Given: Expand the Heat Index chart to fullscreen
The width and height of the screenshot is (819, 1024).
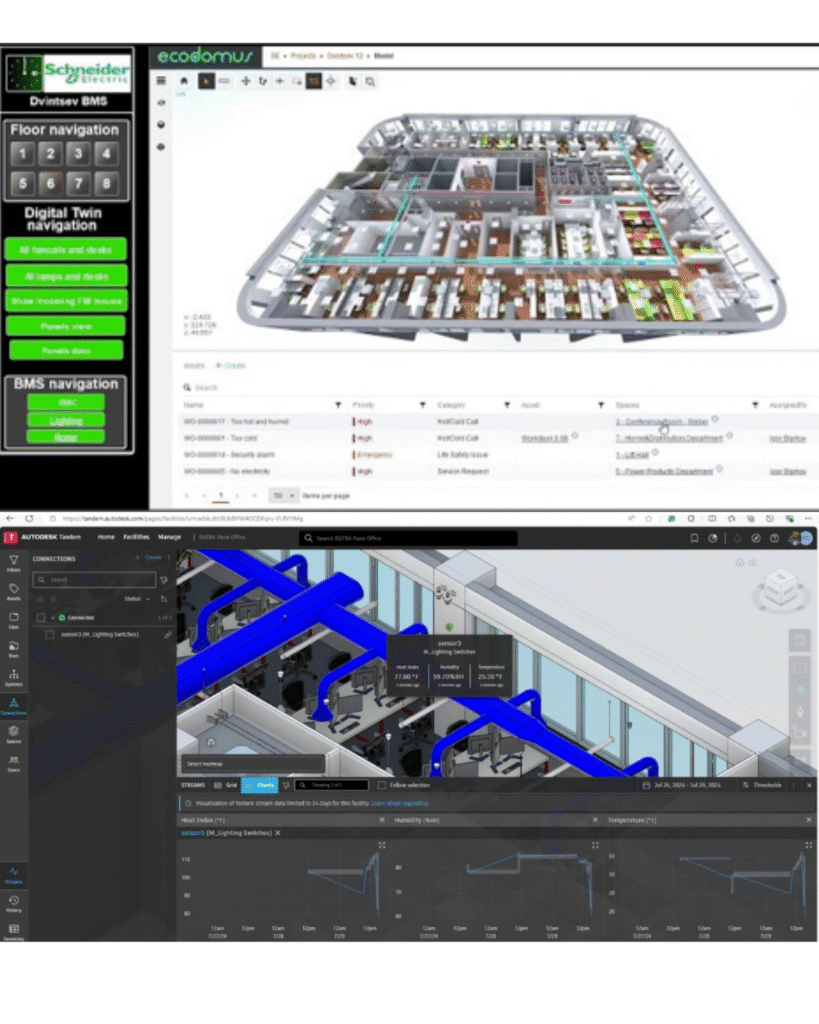Looking at the screenshot, I should click(382, 846).
